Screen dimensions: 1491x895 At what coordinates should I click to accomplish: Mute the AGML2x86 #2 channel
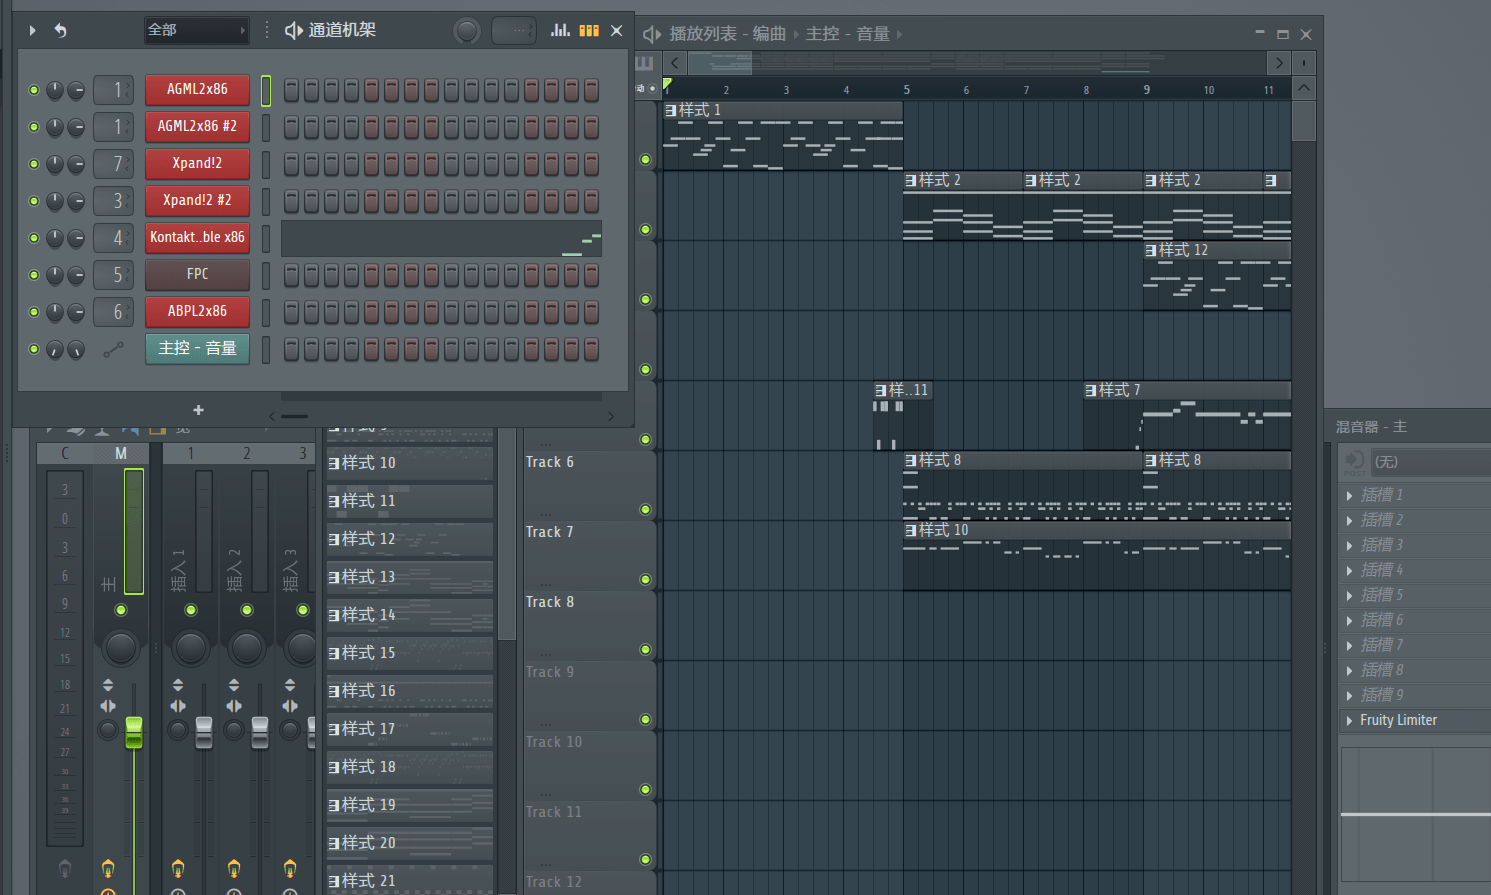34,127
